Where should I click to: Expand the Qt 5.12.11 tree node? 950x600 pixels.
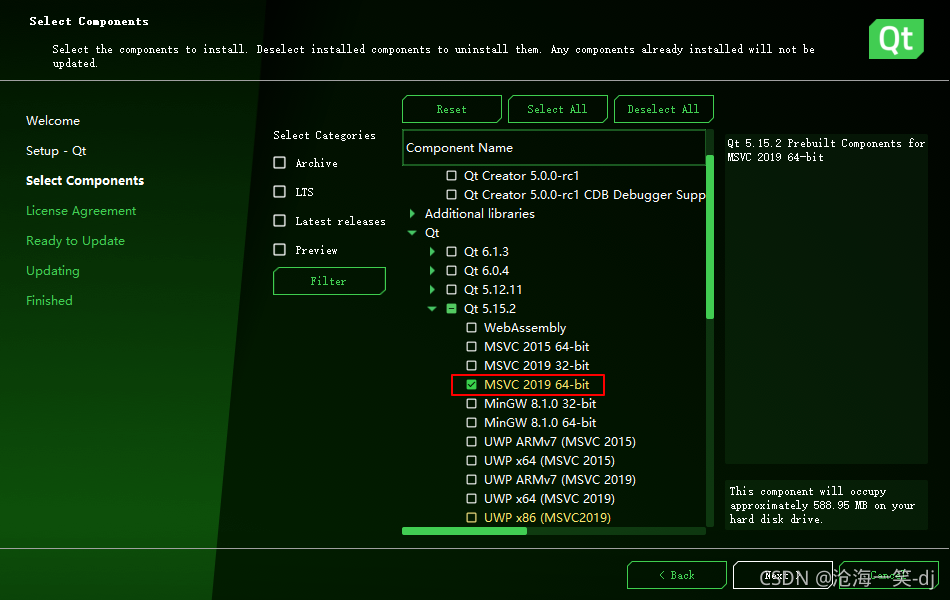432,290
